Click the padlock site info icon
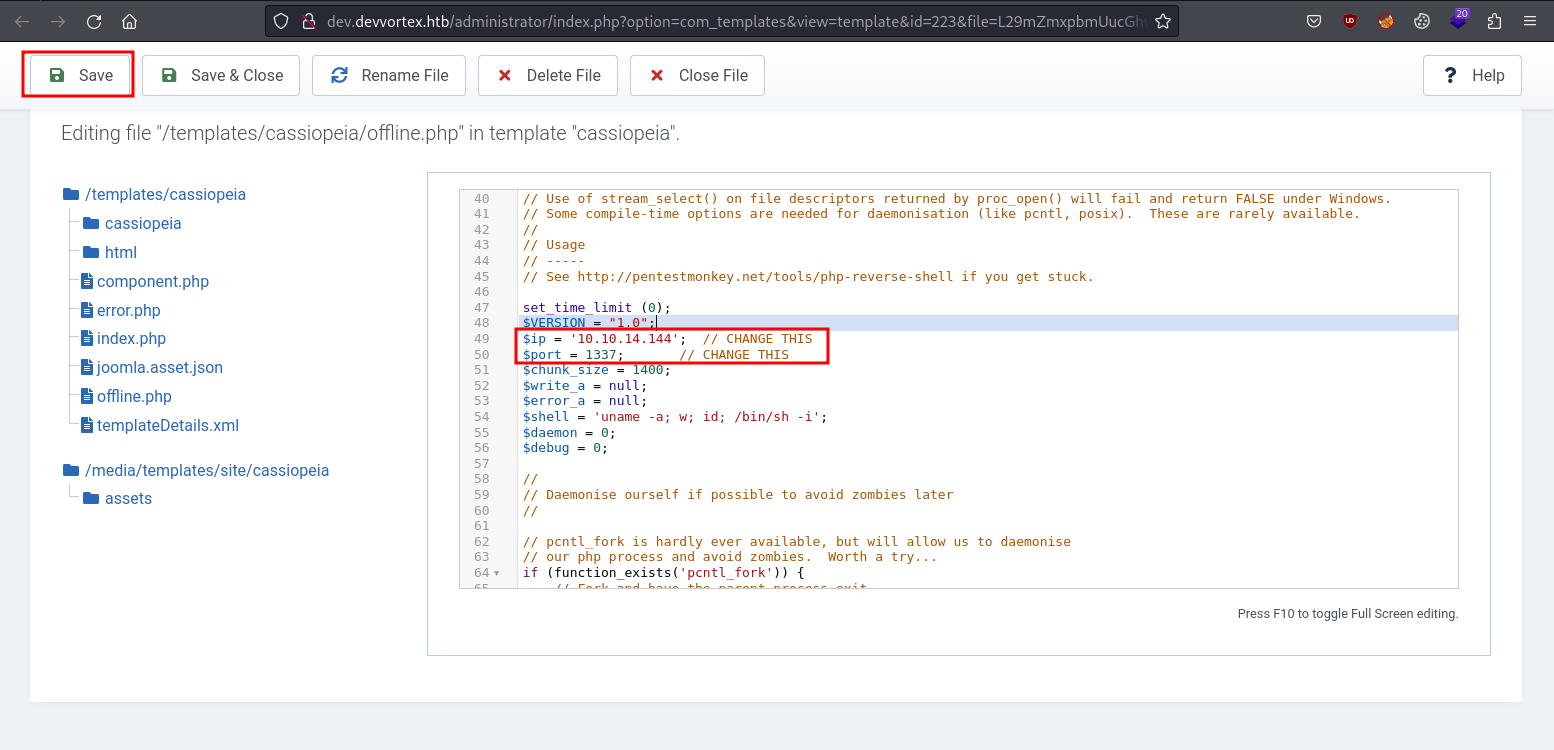 tap(309, 21)
